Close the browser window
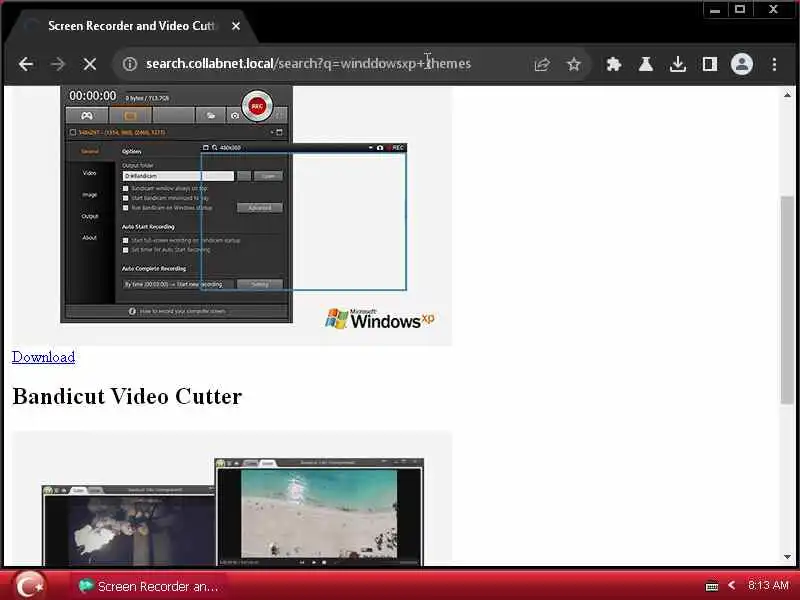Image resolution: width=800 pixels, height=600 pixels. pyautogui.click(x=773, y=9)
